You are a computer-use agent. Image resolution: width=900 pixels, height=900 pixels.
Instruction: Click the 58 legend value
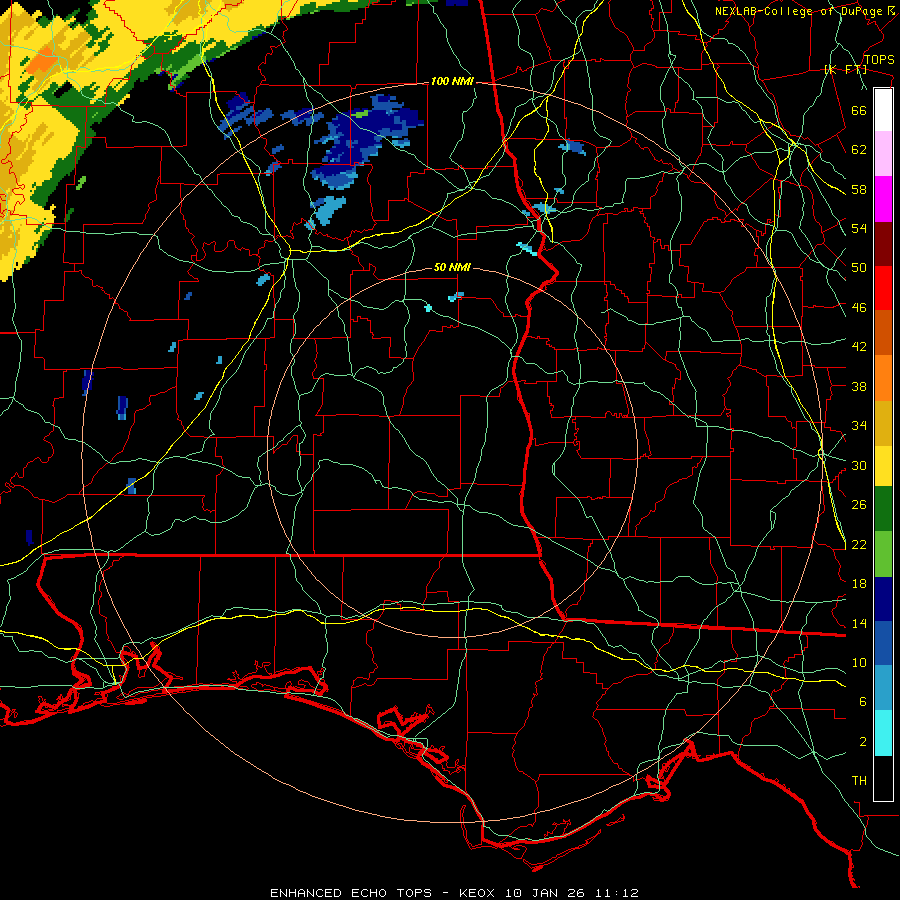point(859,189)
